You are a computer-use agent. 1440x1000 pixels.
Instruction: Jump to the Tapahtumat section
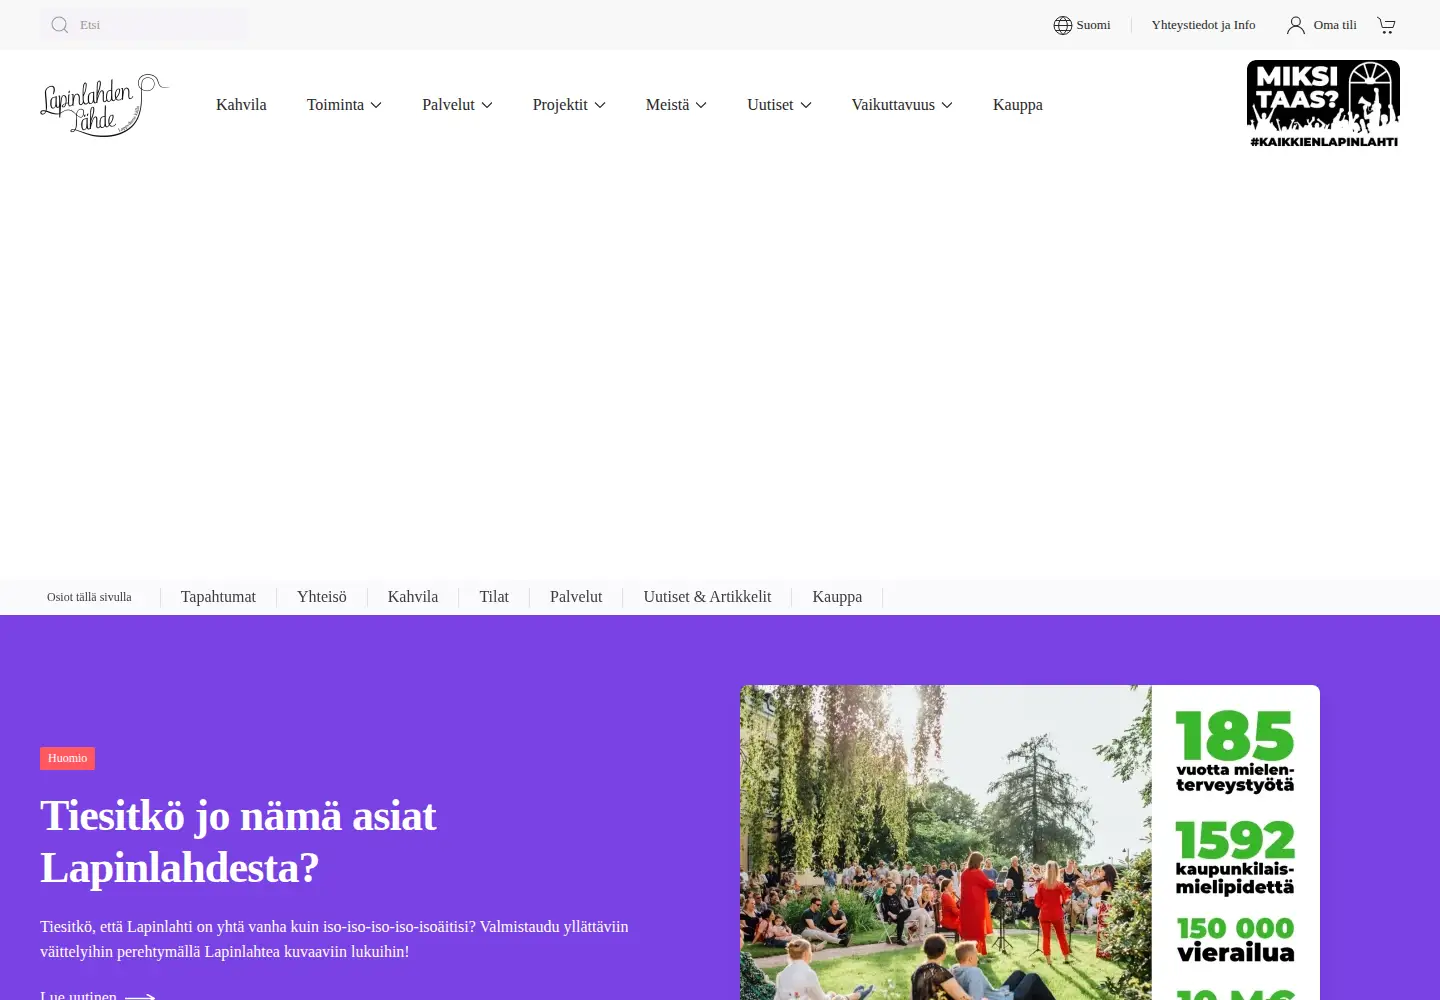point(218,597)
